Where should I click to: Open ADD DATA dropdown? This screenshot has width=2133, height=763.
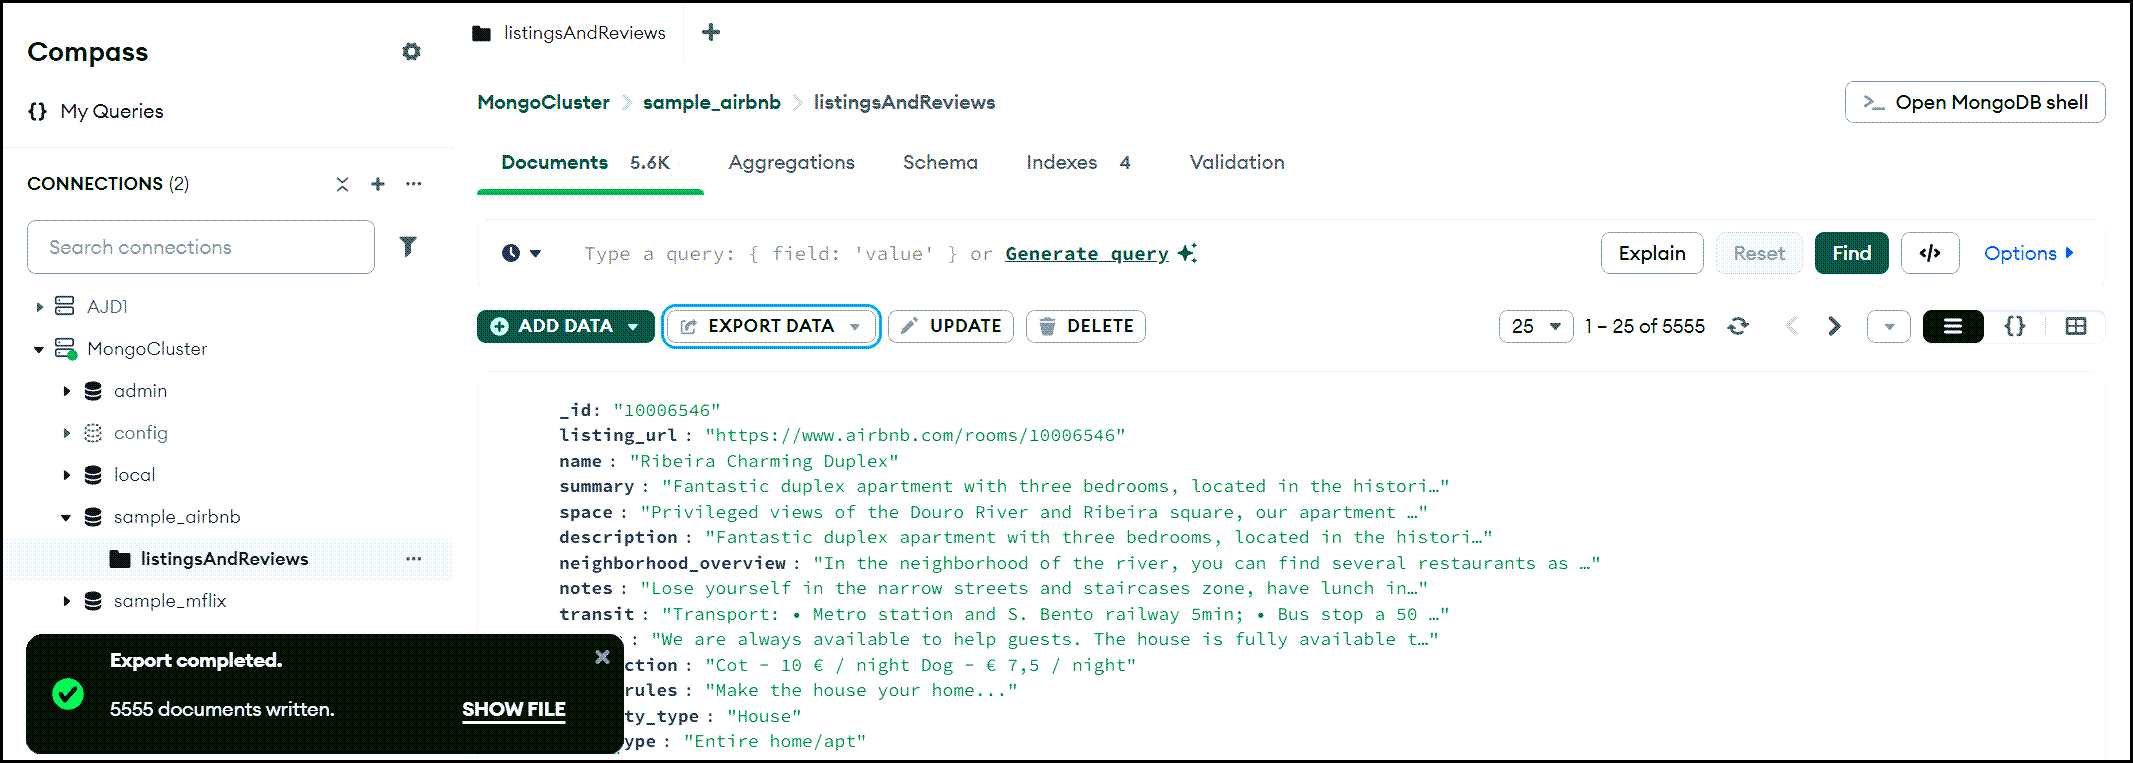[566, 326]
